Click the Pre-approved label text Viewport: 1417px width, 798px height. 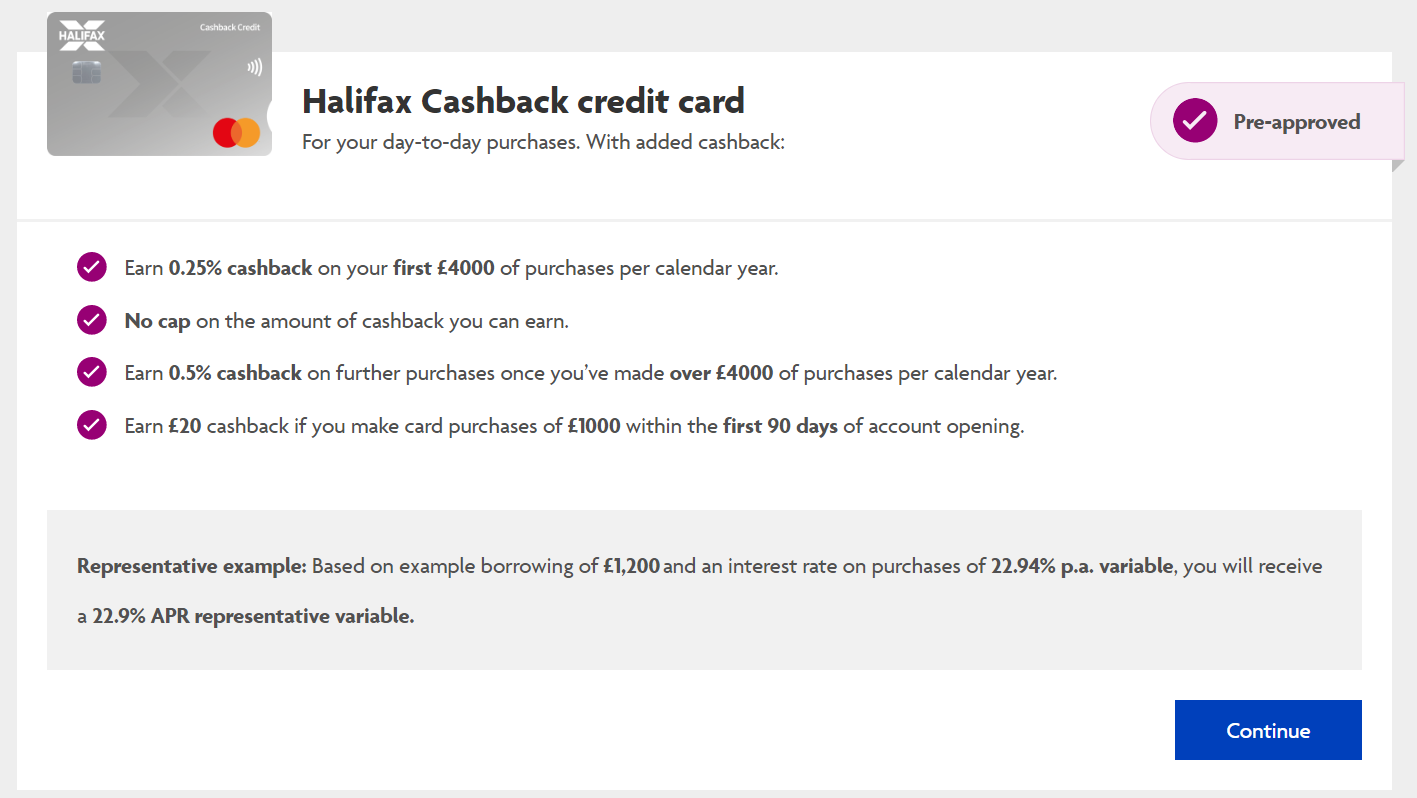(1296, 122)
